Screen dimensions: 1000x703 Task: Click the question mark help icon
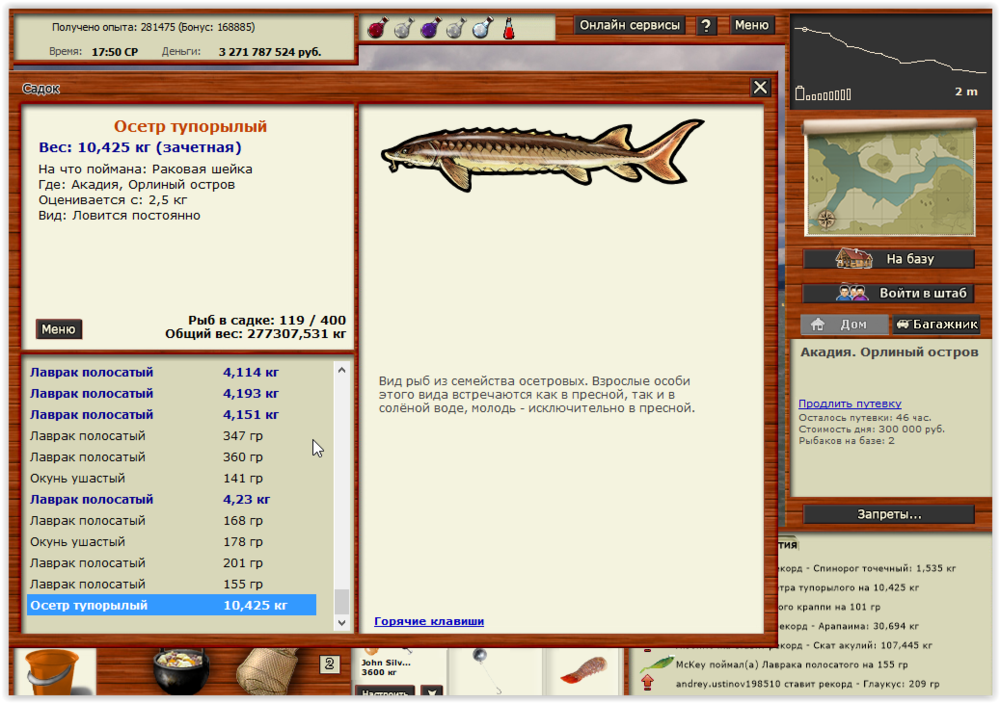tap(706, 25)
